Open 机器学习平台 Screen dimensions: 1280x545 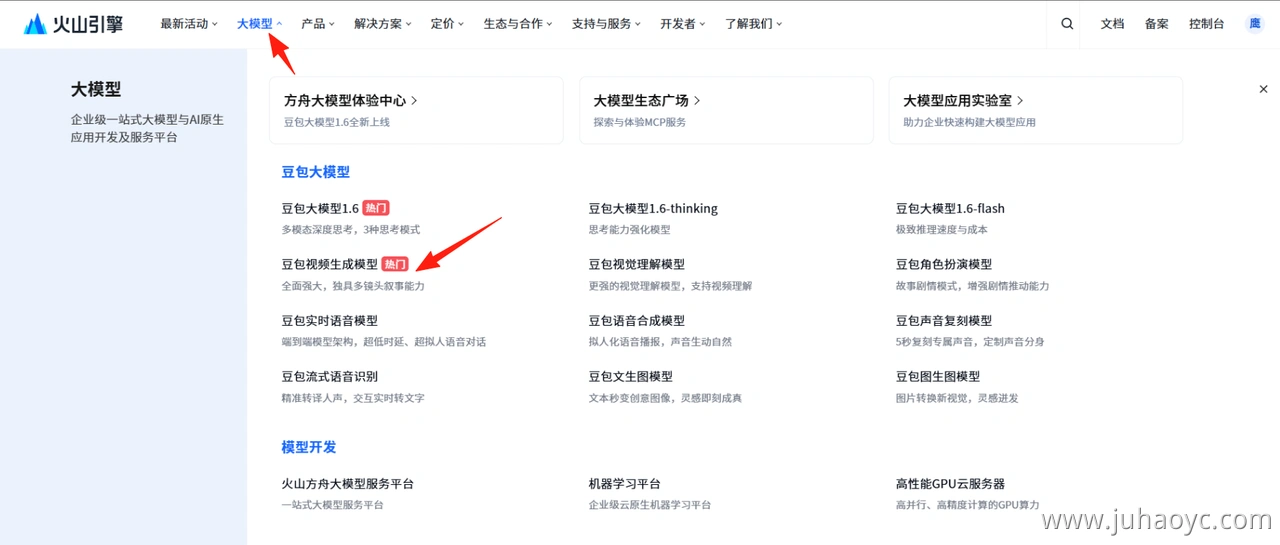click(x=625, y=483)
